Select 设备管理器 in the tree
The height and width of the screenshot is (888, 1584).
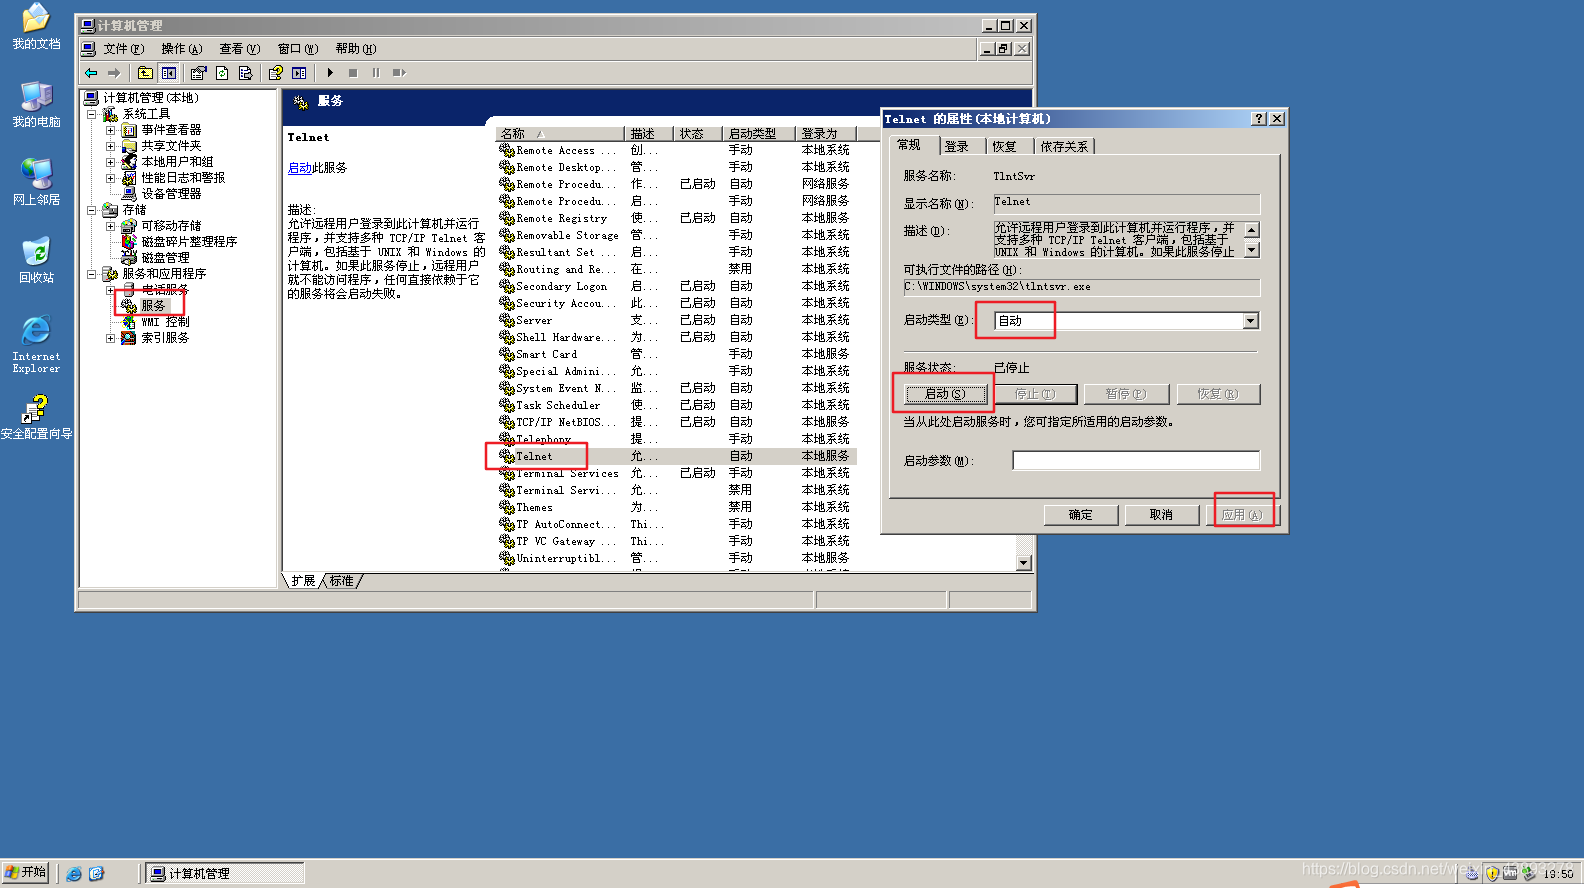(x=171, y=194)
